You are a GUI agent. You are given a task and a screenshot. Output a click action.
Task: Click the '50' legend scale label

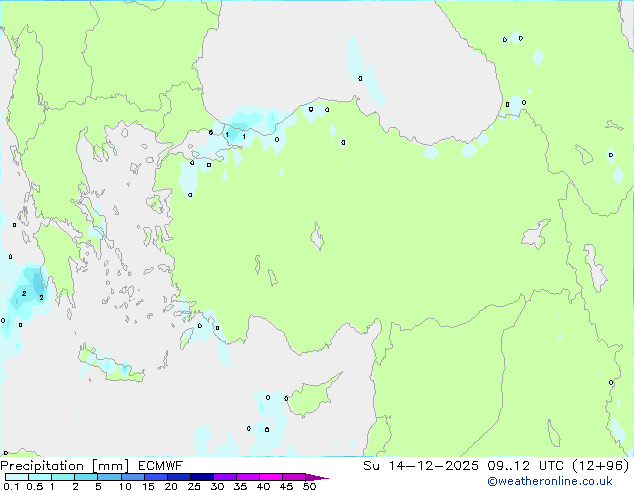point(309,486)
